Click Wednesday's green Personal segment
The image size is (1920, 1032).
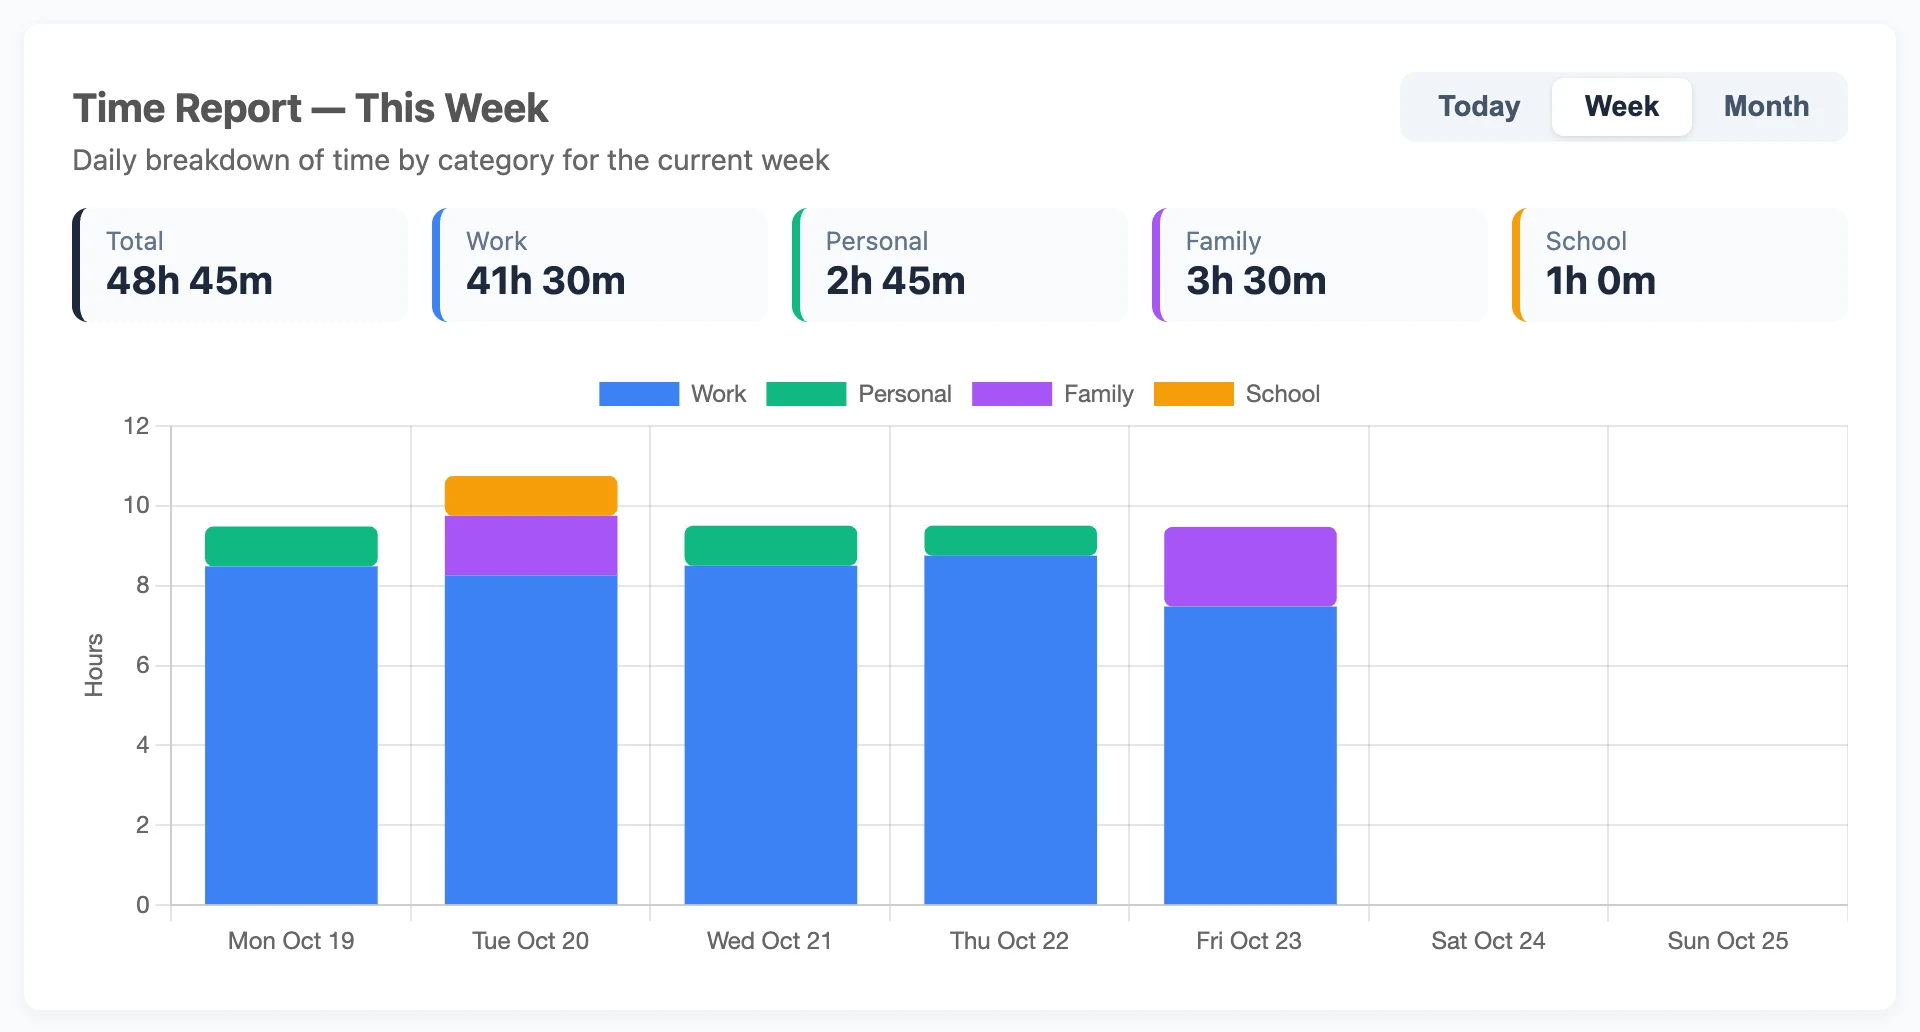pyautogui.click(x=771, y=546)
